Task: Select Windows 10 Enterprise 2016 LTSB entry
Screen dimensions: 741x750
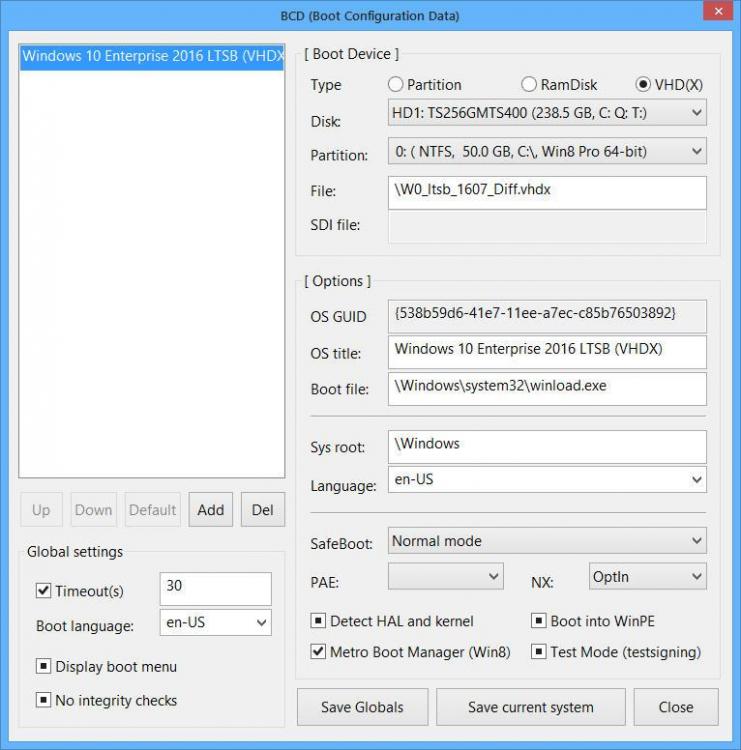Action: [x=152, y=56]
